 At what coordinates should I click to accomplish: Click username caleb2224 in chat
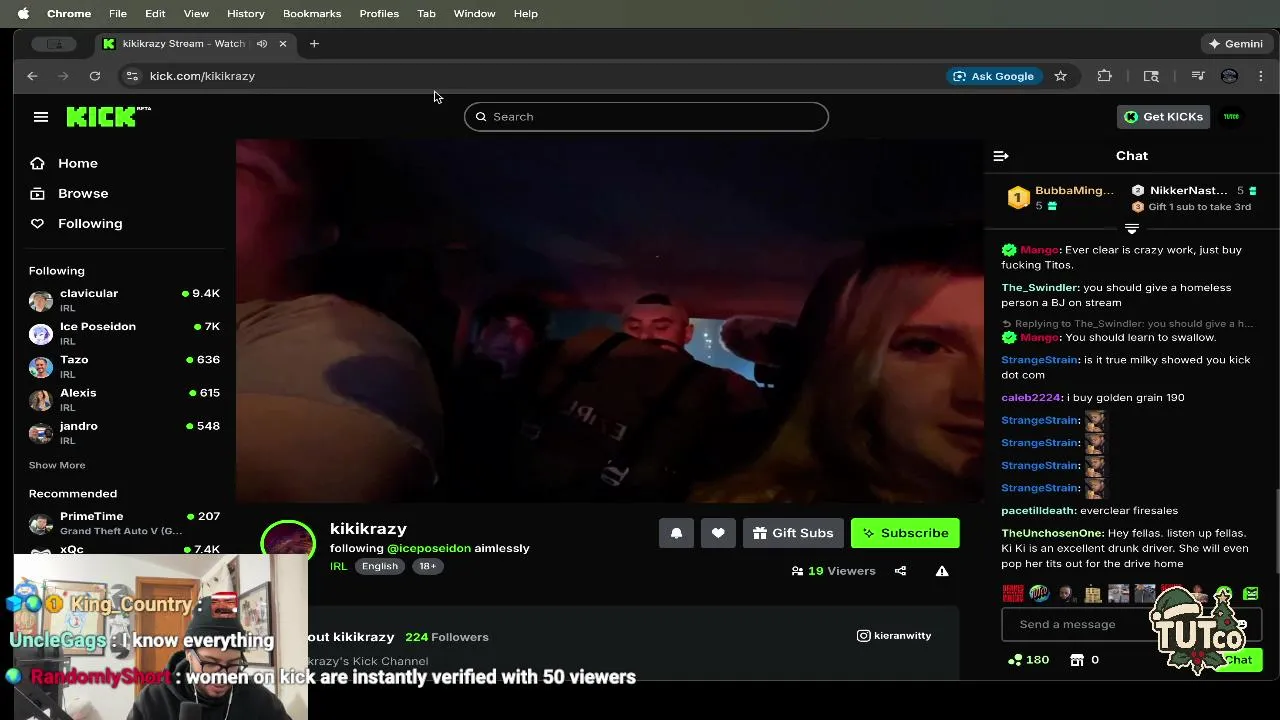coord(1031,398)
